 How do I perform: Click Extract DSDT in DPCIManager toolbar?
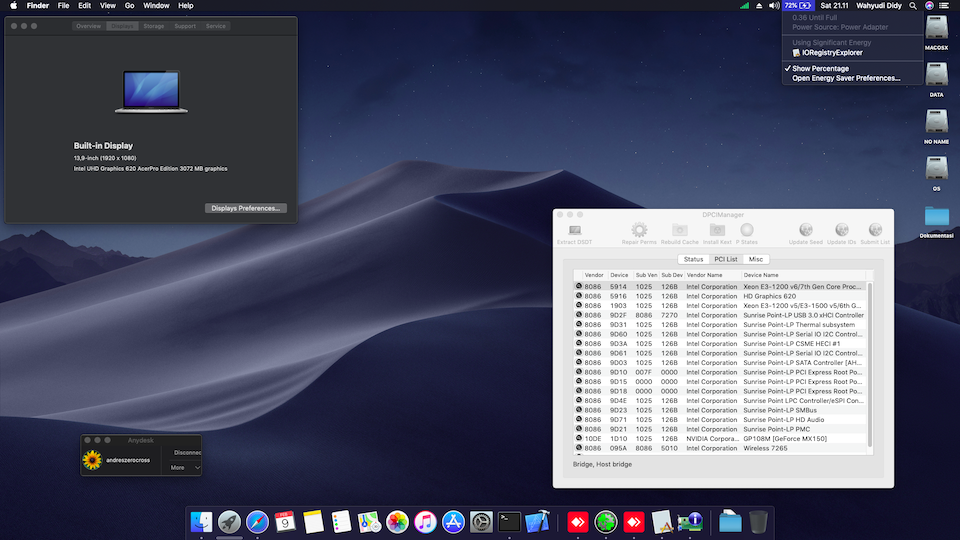[574, 234]
